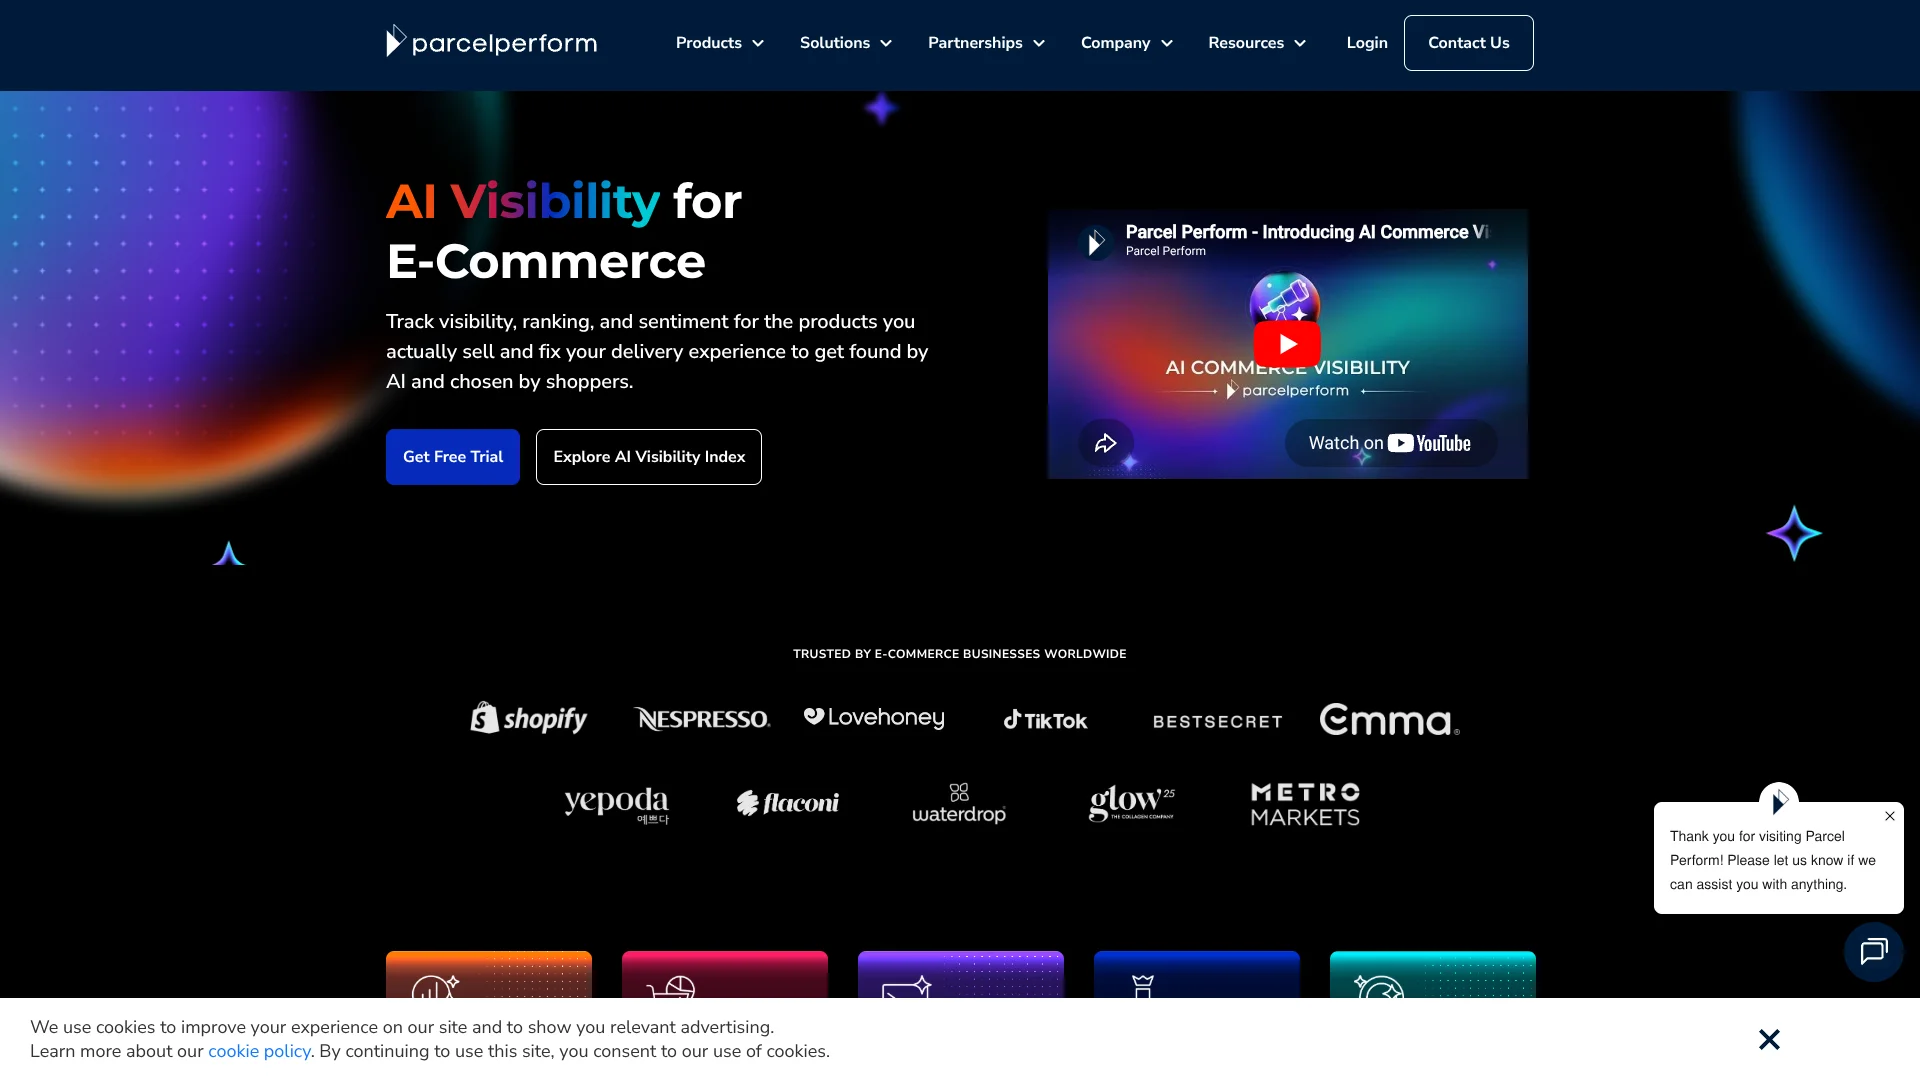This screenshot has height=1080, width=1920.
Task: Click the BestSecret logo
Action: click(1217, 721)
